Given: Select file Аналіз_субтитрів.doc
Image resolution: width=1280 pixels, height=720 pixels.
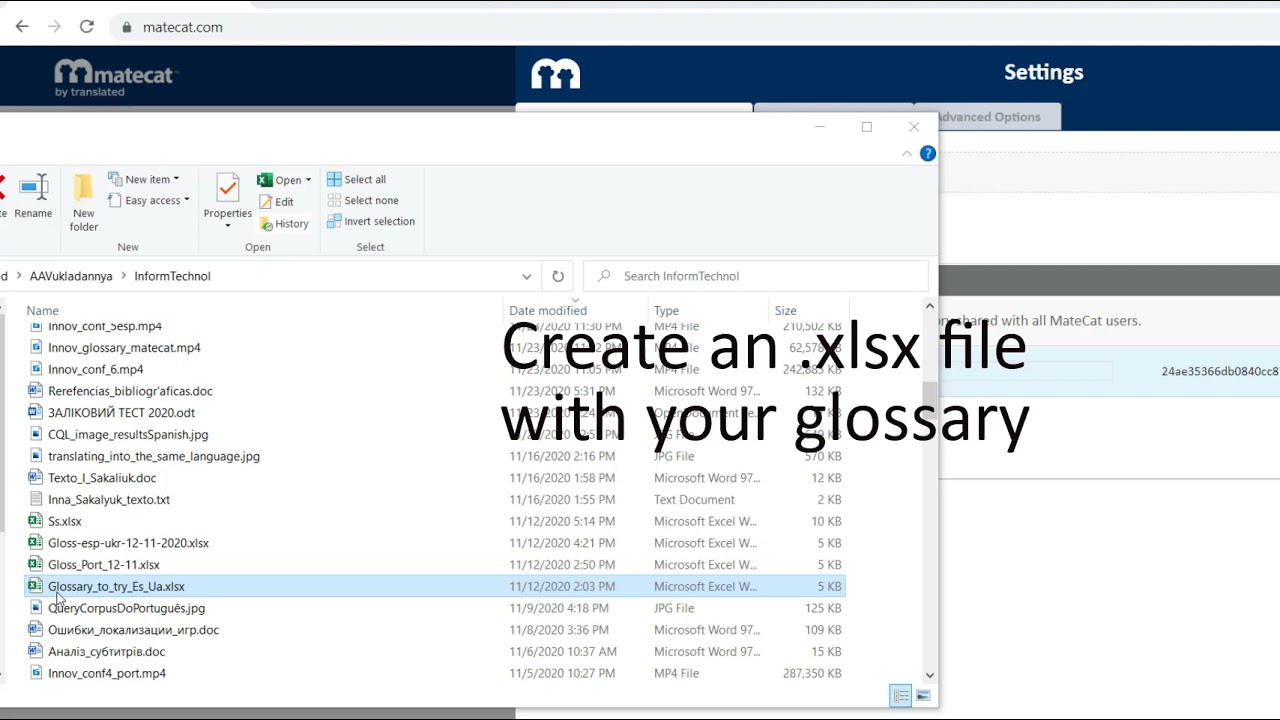Looking at the screenshot, I should (107, 652).
